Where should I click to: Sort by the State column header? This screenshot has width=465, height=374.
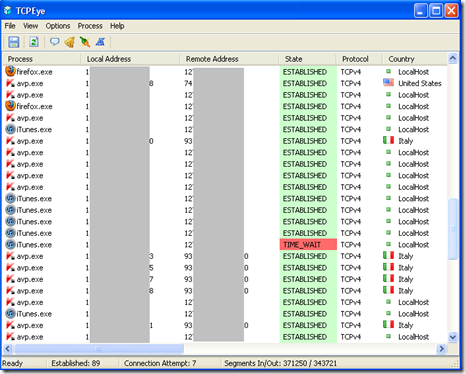[307, 59]
